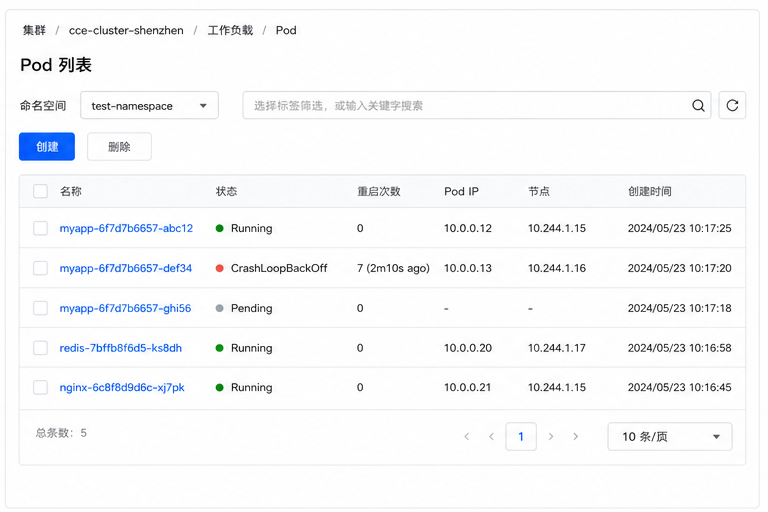Viewport: 768px width, 512px height.
Task: Open cce-cluster-shenzhen breadcrumb
Action: point(126,30)
